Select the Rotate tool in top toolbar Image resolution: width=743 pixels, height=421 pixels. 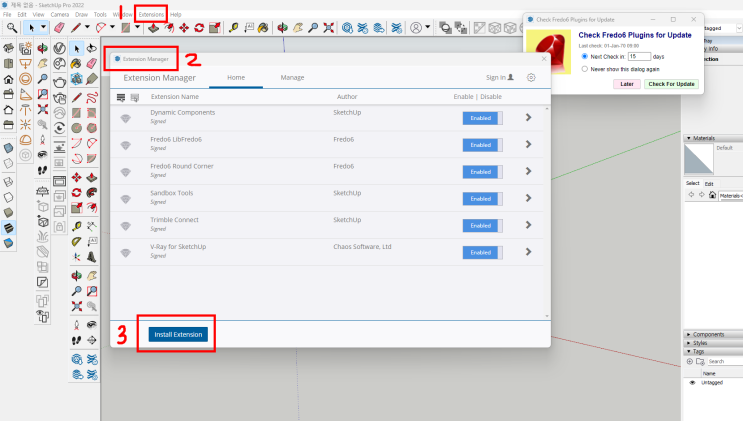click(x=199, y=28)
